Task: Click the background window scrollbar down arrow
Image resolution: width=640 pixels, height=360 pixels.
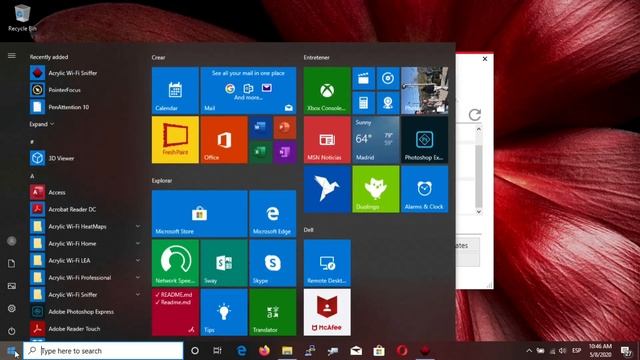Action: click(x=479, y=212)
